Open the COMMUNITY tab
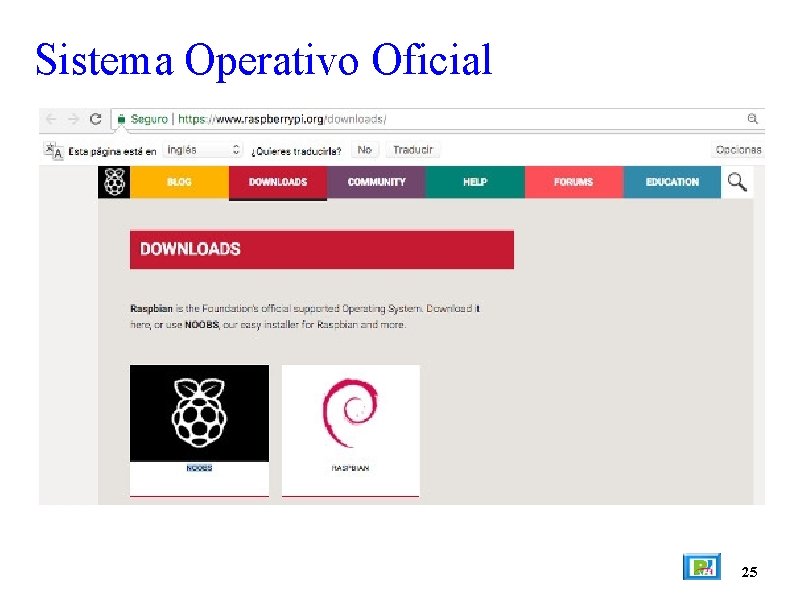The image size is (794, 595). pyautogui.click(x=376, y=182)
